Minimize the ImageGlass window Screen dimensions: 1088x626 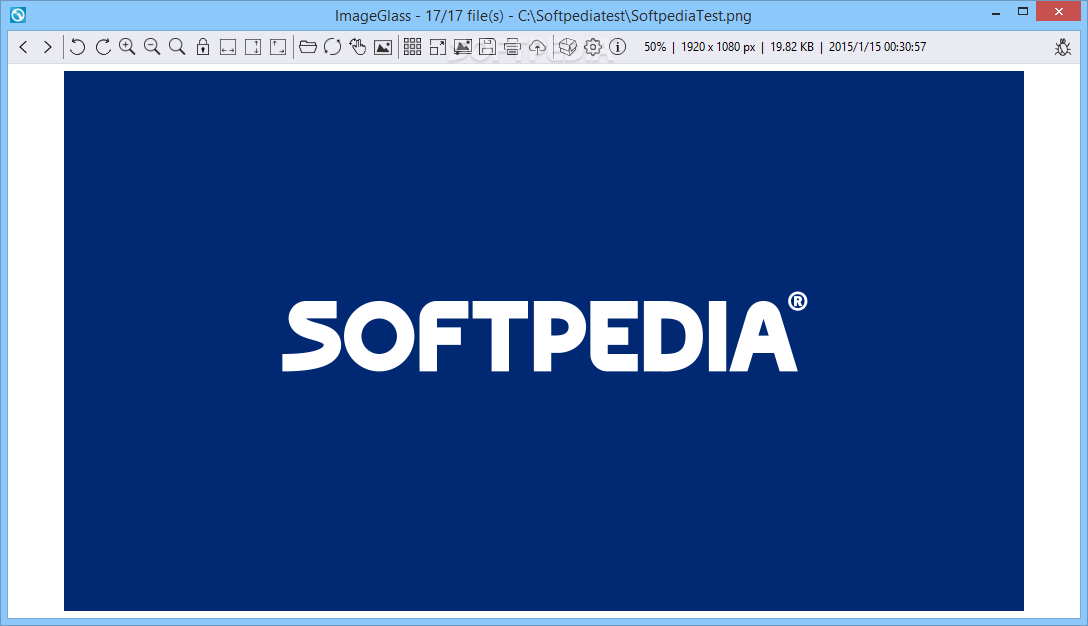pos(996,12)
